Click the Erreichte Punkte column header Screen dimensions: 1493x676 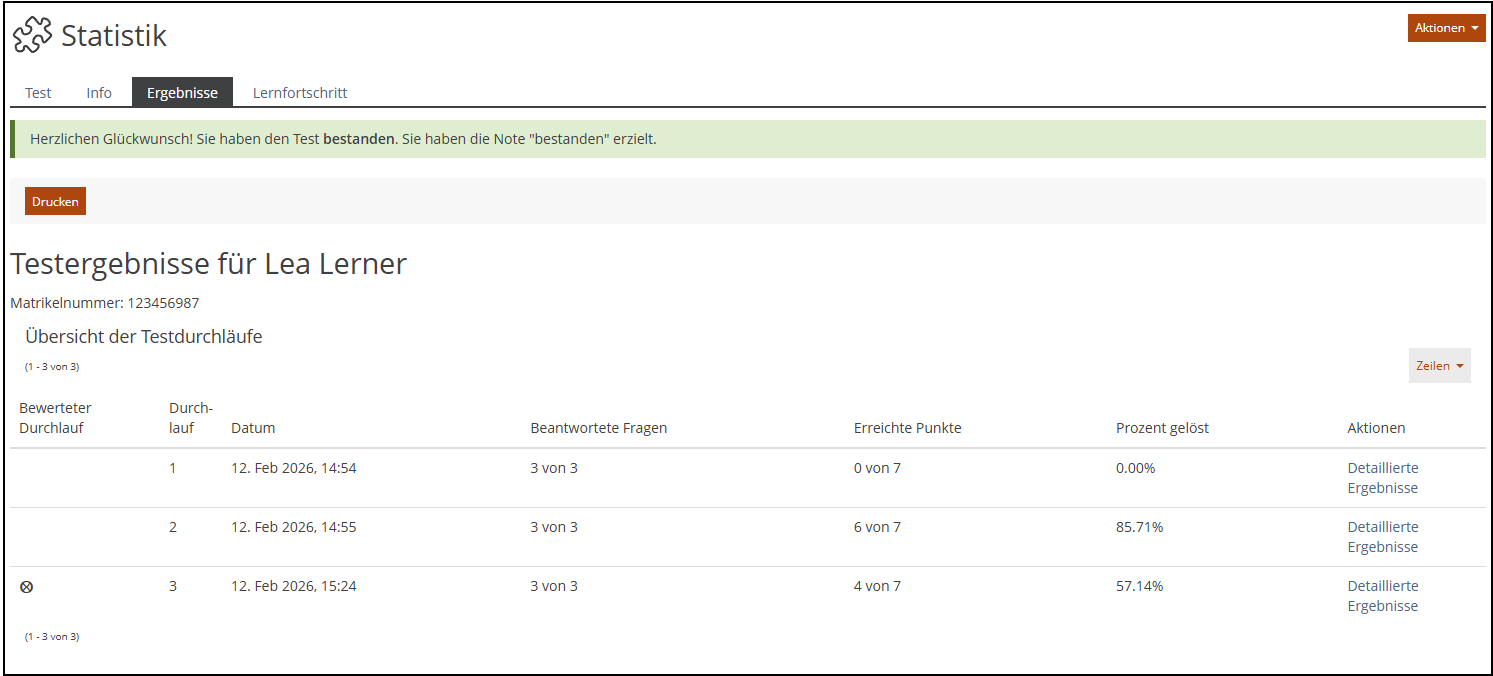coord(907,428)
